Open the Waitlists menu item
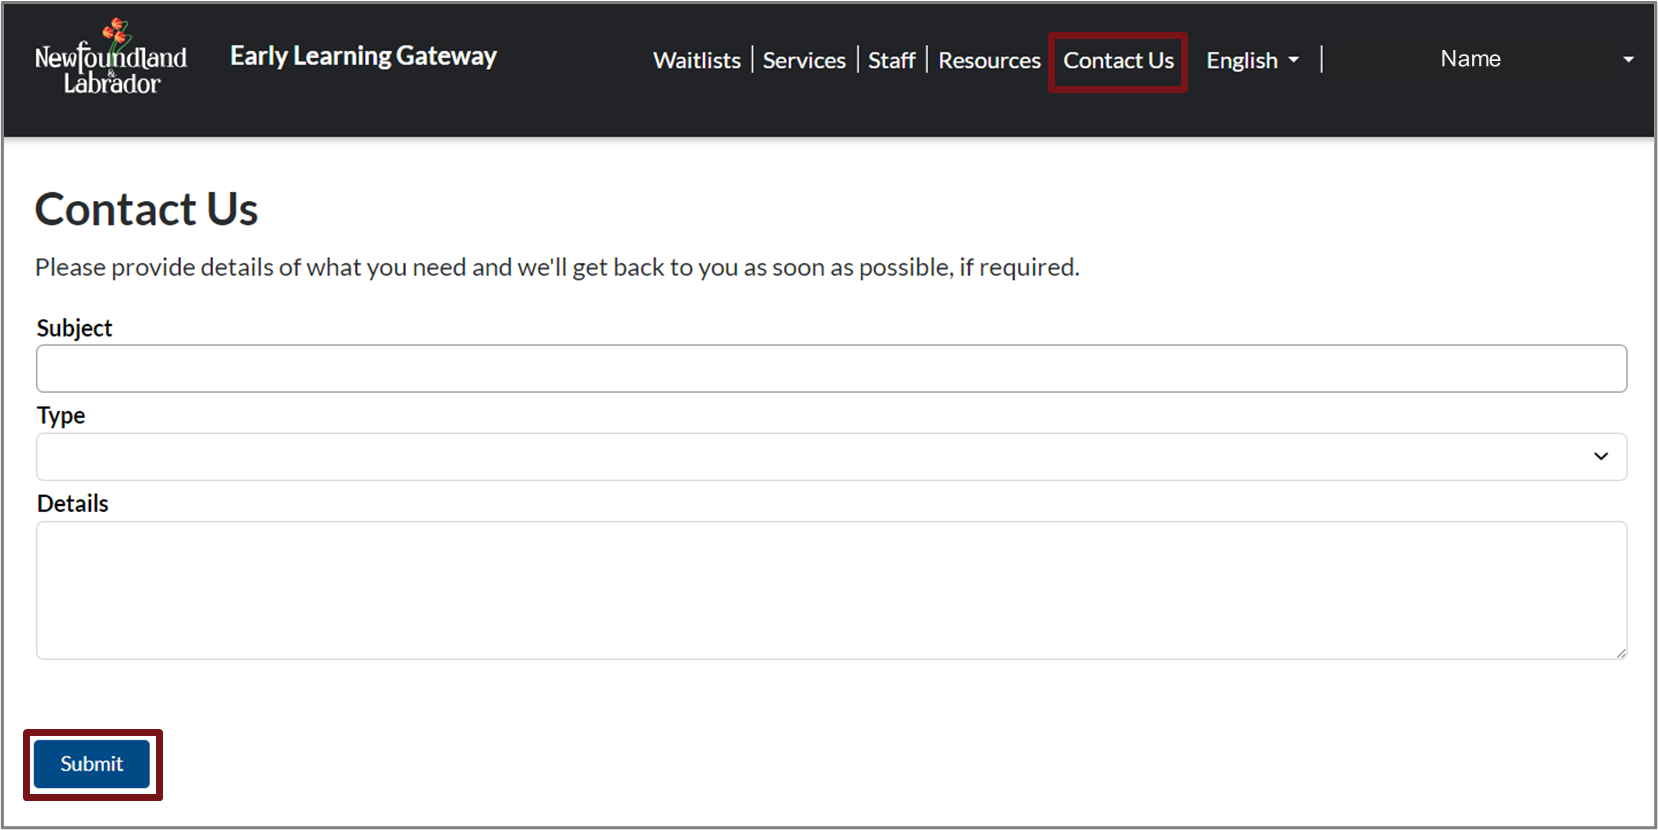The image size is (1658, 830). click(x=697, y=60)
